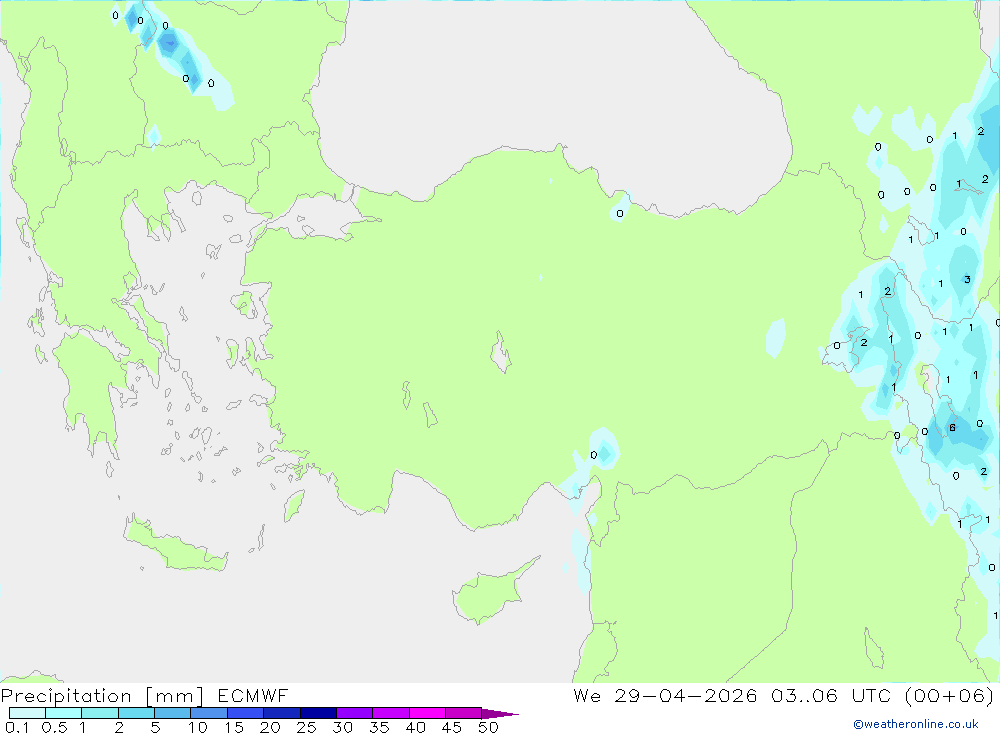The width and height of the screenshot is (1000, 733).
Task: Select the 35–40 mm legend color swatch
Action: pos(390,713)
